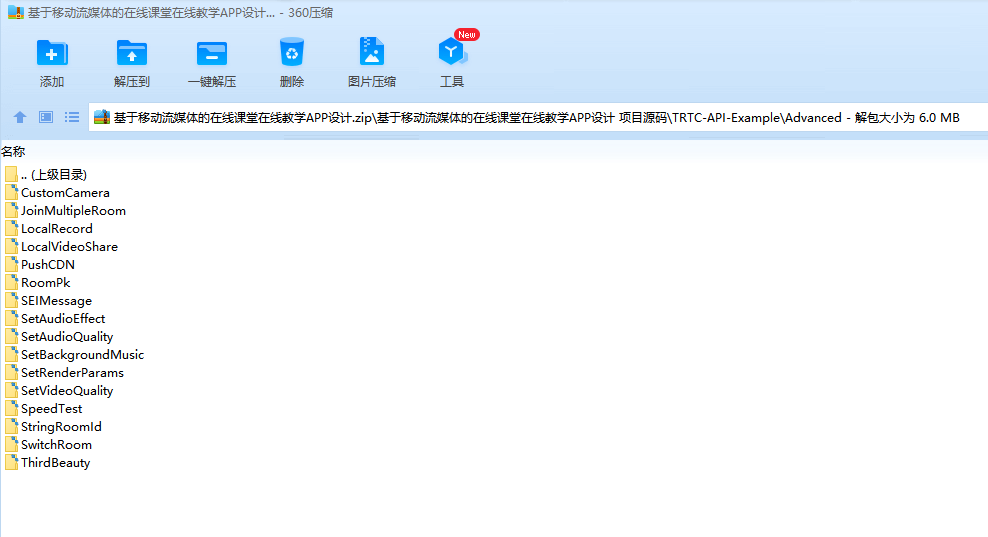This screenshot has width=988, height=537.
Task: Click the folder icon beside SetRenderParams
Action: click(x=11, y=372)
